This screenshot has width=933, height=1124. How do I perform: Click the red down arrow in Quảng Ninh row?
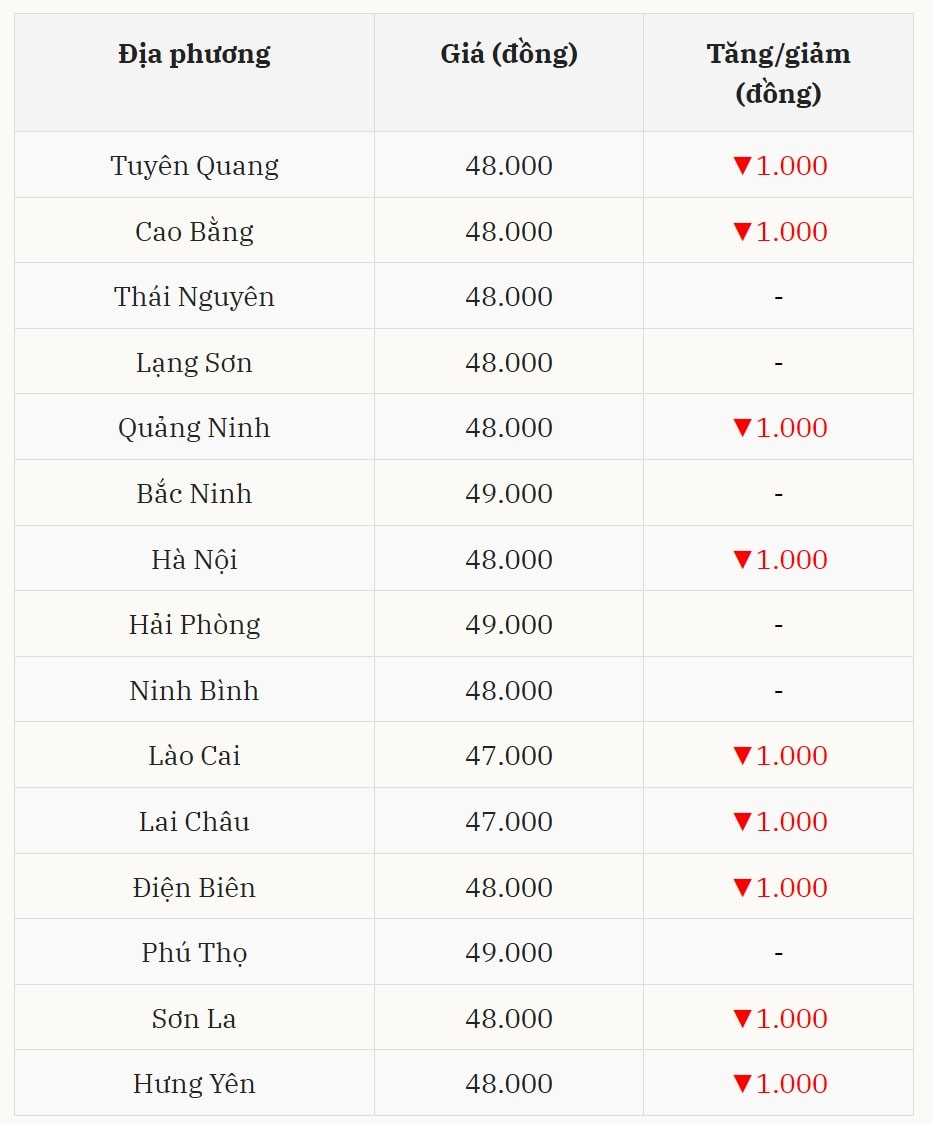(x=742, y=428)
